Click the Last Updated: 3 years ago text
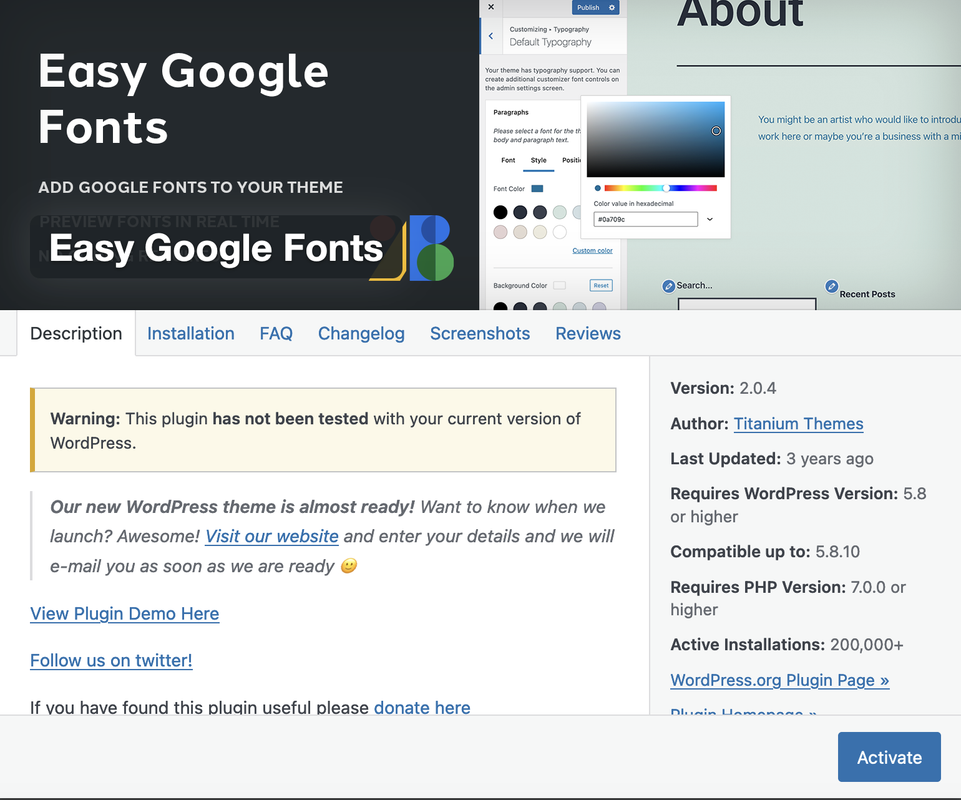 [772, 459]
